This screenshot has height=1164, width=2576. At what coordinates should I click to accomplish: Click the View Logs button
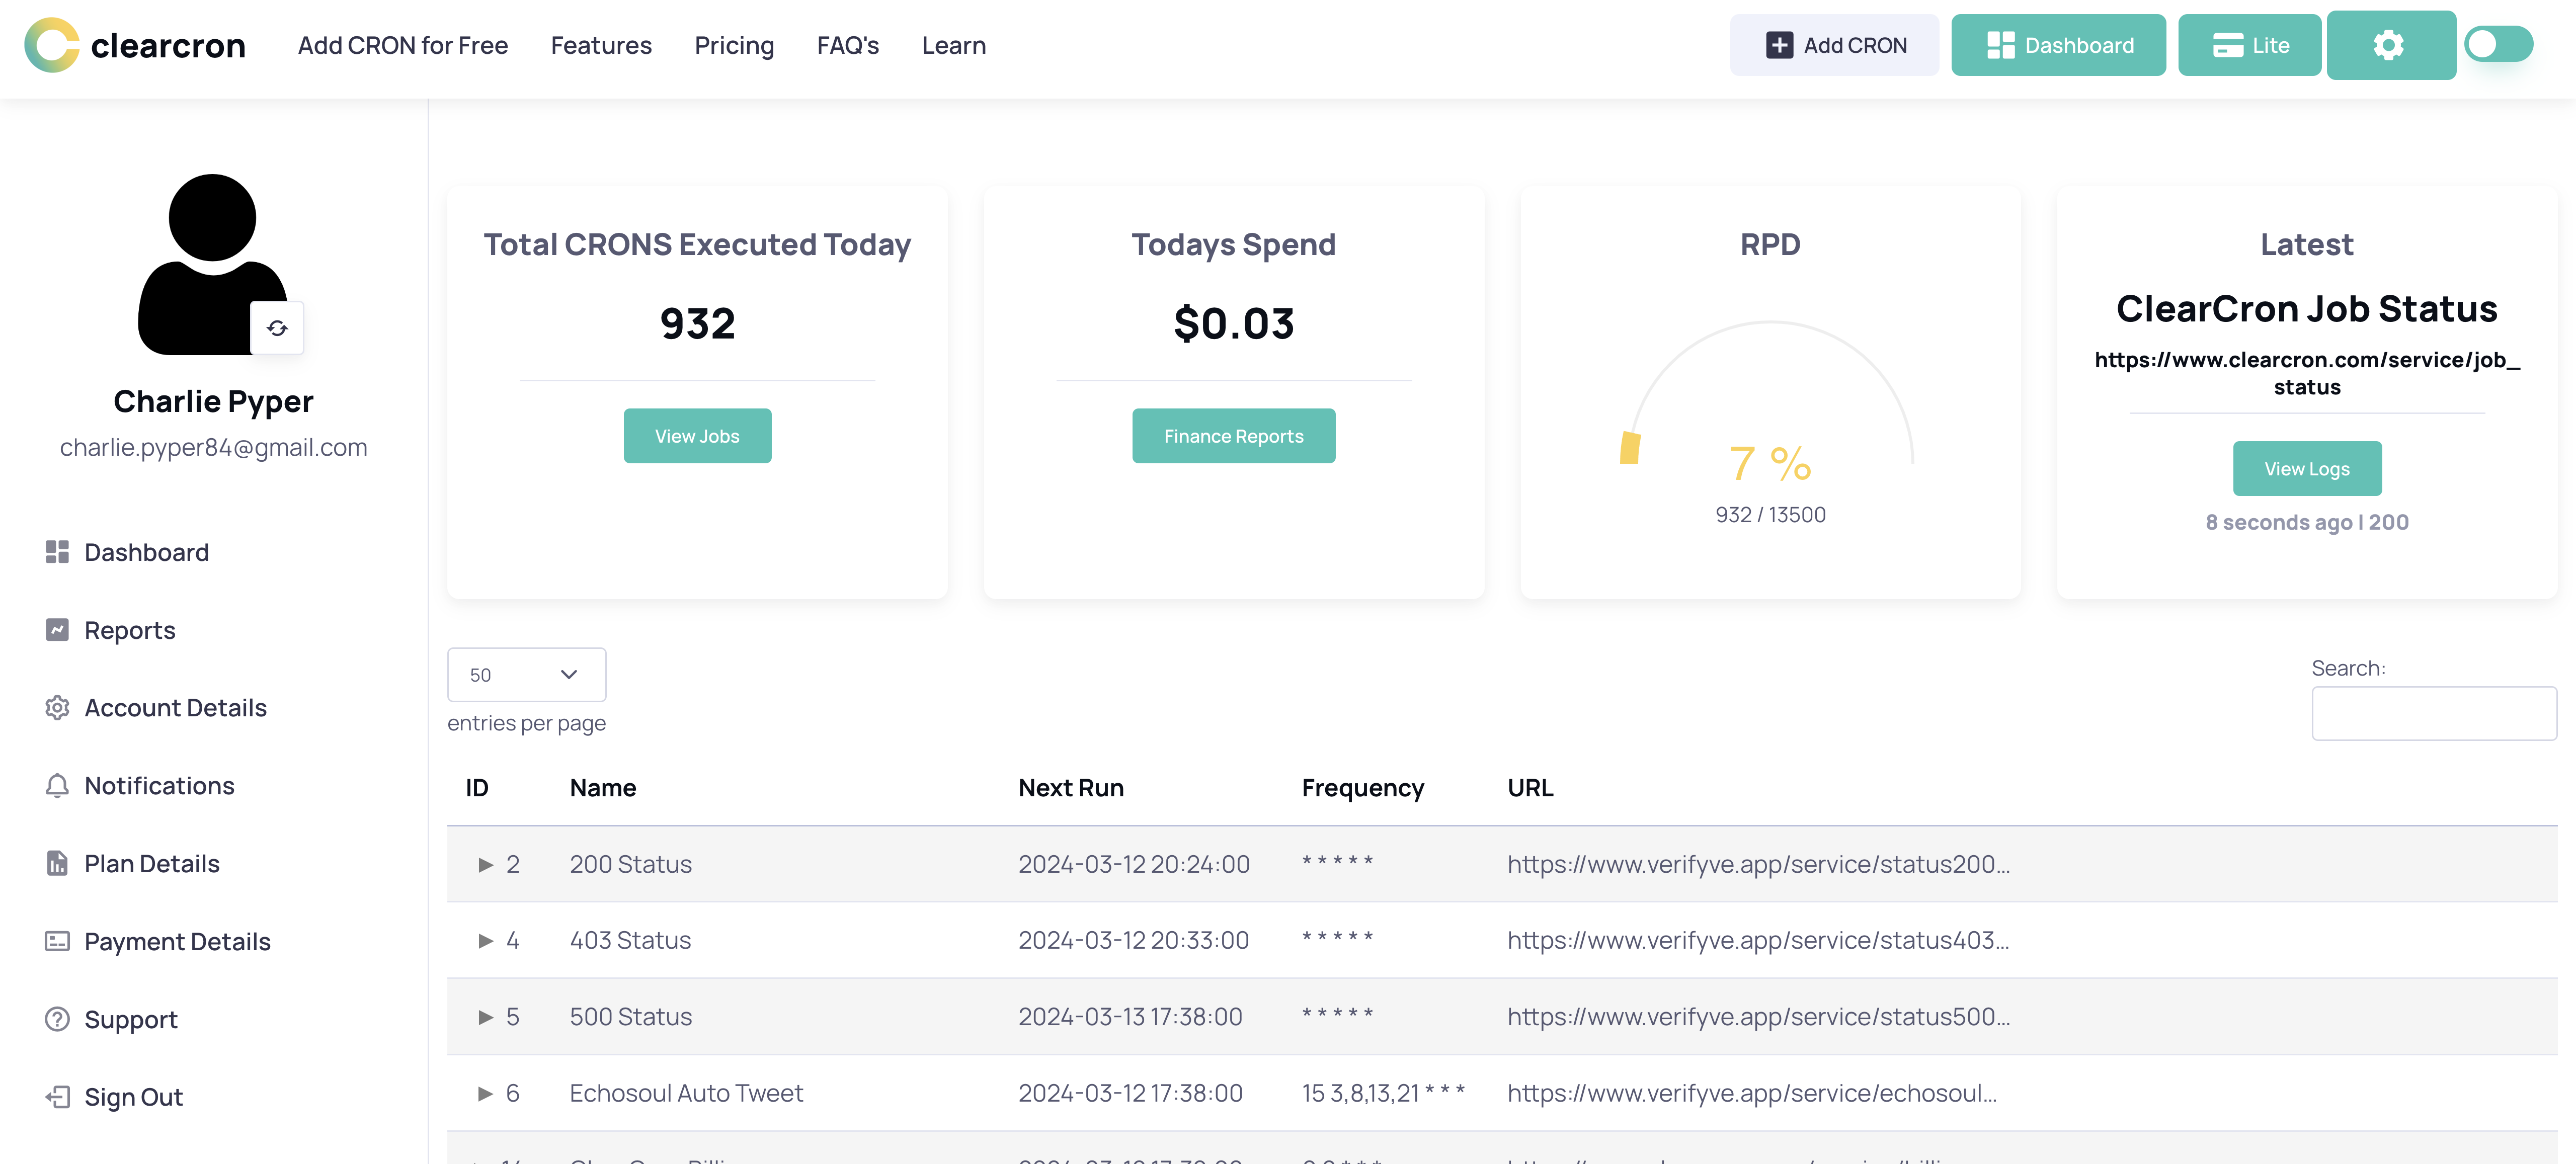(x=2306, y=468)
